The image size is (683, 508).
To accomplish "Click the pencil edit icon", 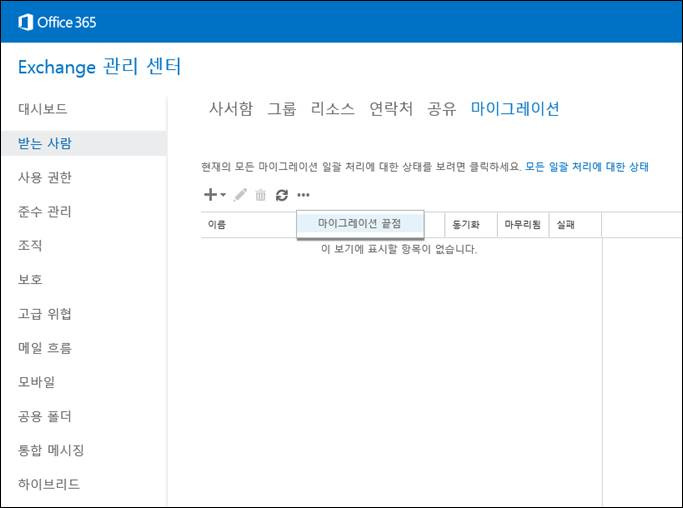I will (240, 195).
